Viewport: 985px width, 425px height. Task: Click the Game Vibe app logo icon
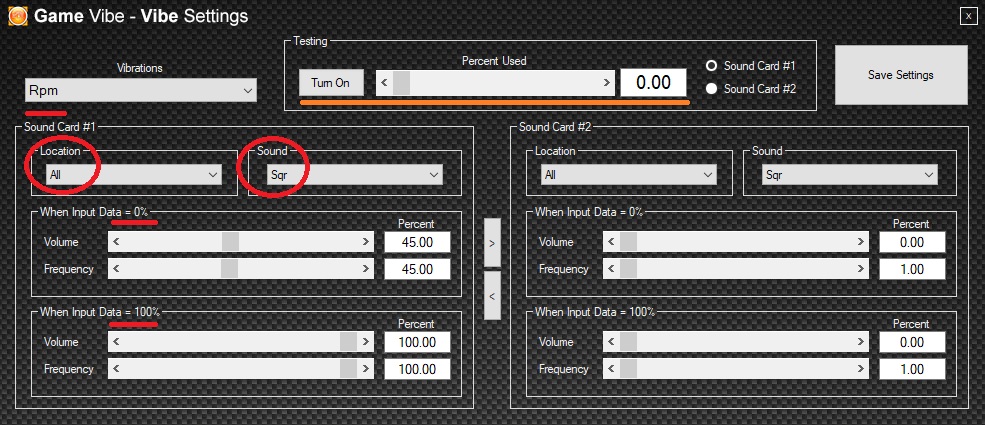tap(18, 16)
